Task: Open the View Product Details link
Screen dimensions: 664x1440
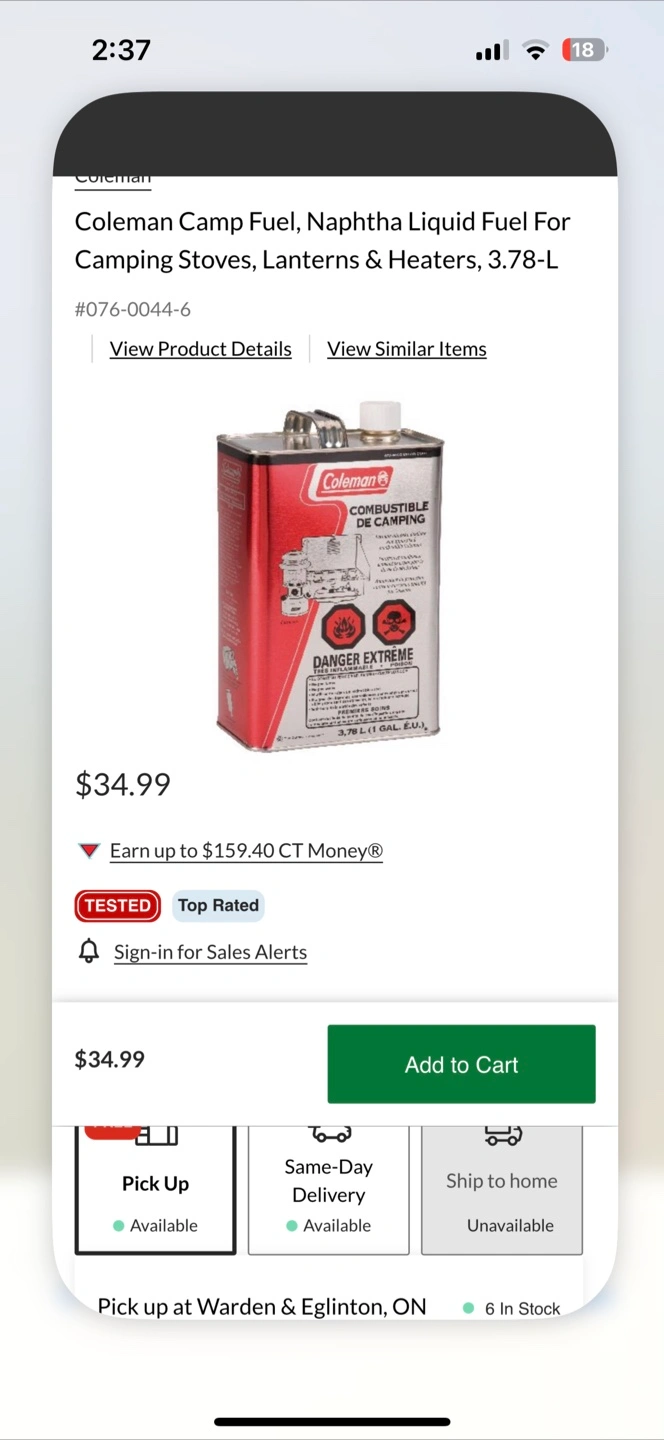Action: [201, 349]
